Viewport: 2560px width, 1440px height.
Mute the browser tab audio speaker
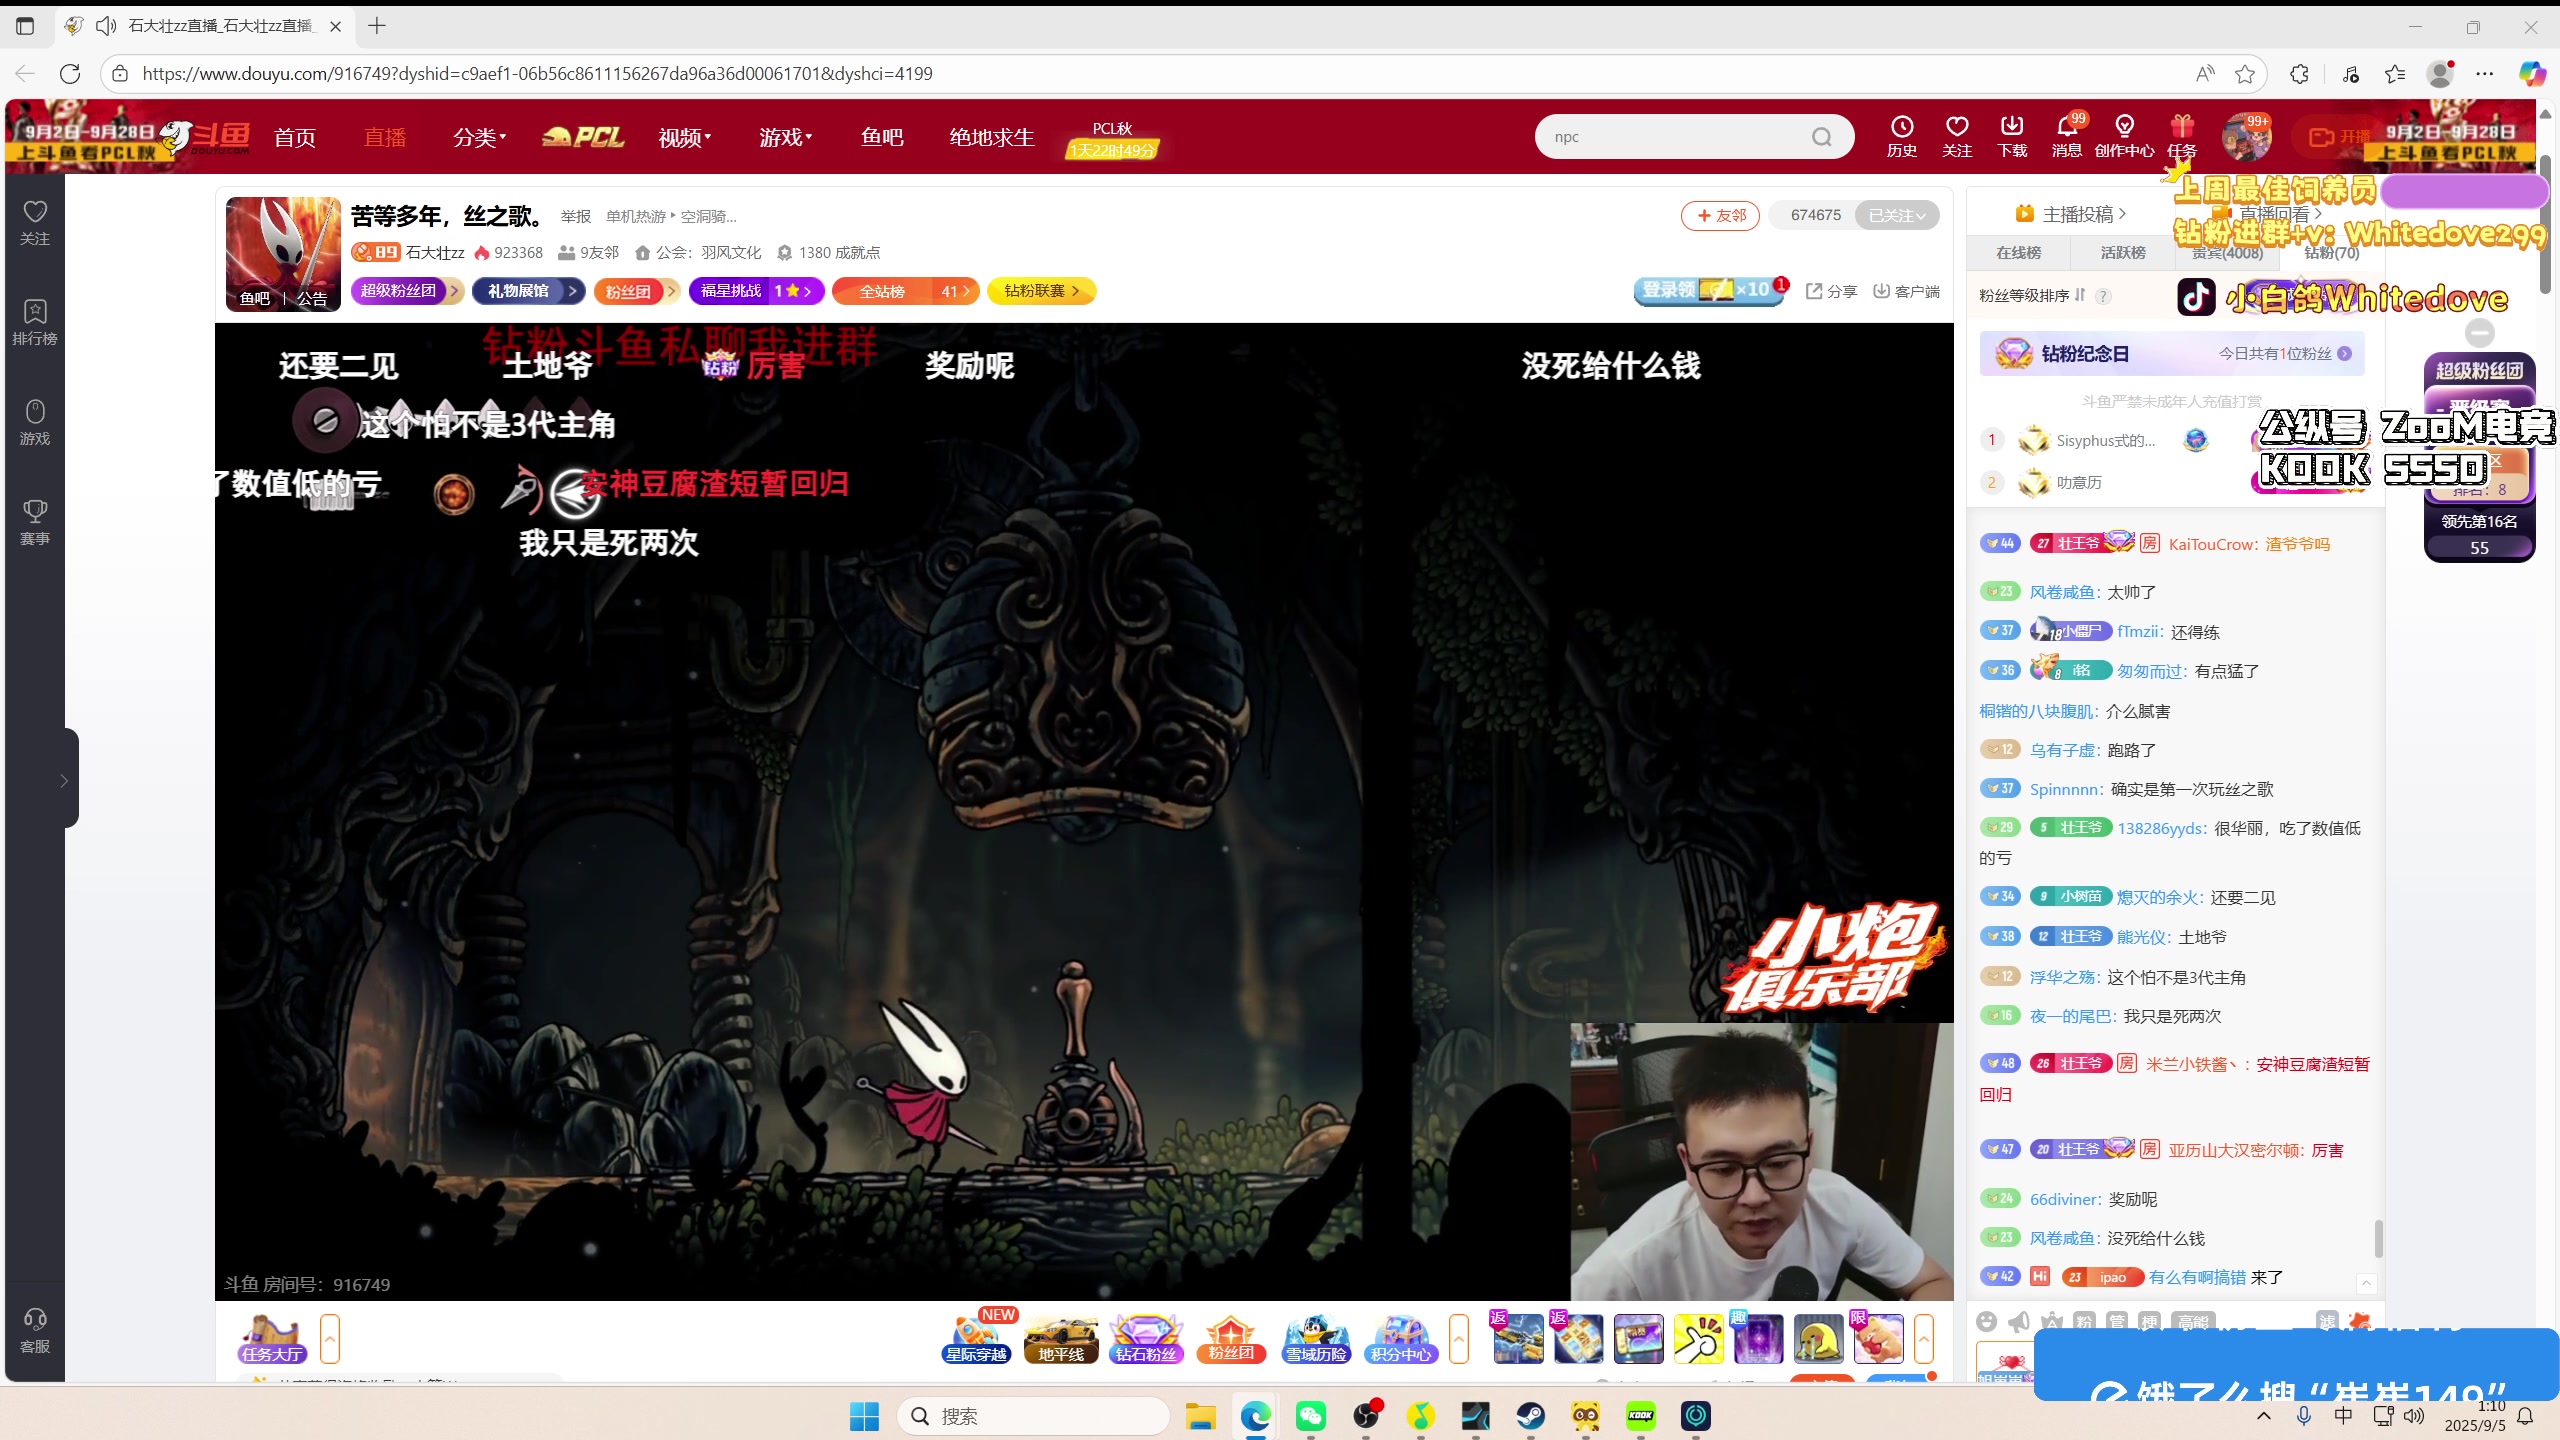pyautogui.click(x=106, y=26)
